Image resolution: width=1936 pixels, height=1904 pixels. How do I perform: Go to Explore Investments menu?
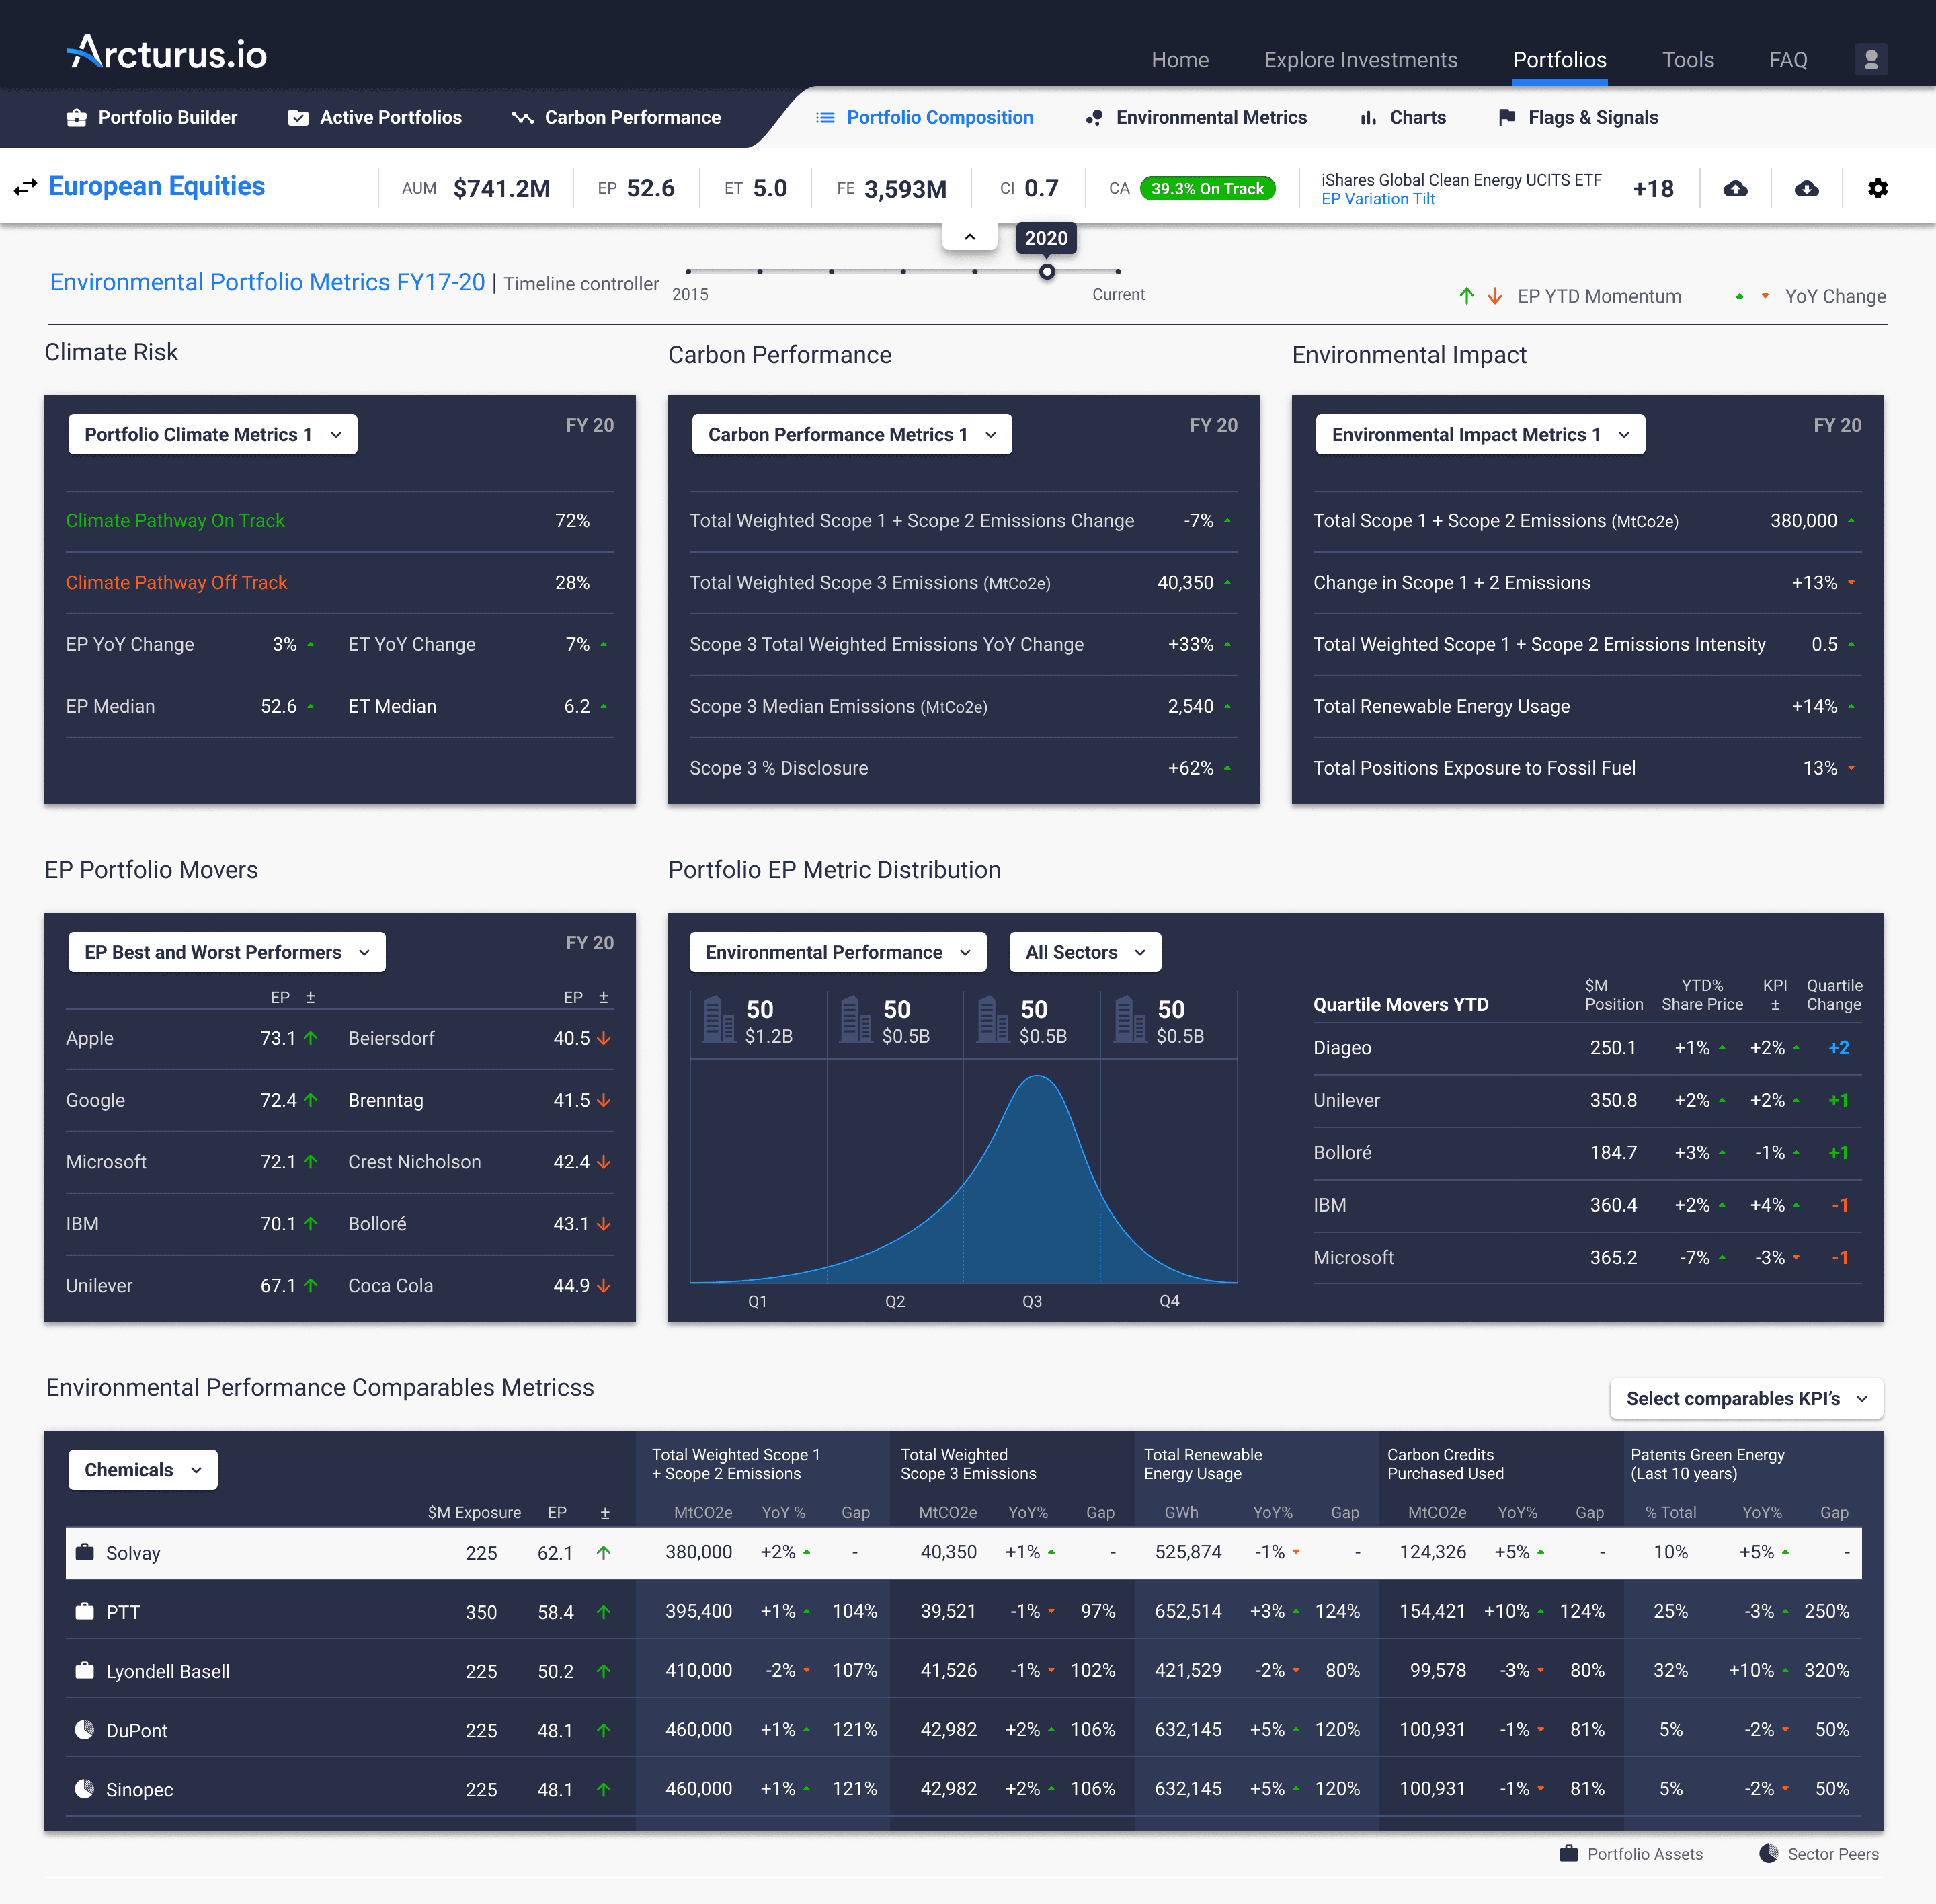point(1360,60)
